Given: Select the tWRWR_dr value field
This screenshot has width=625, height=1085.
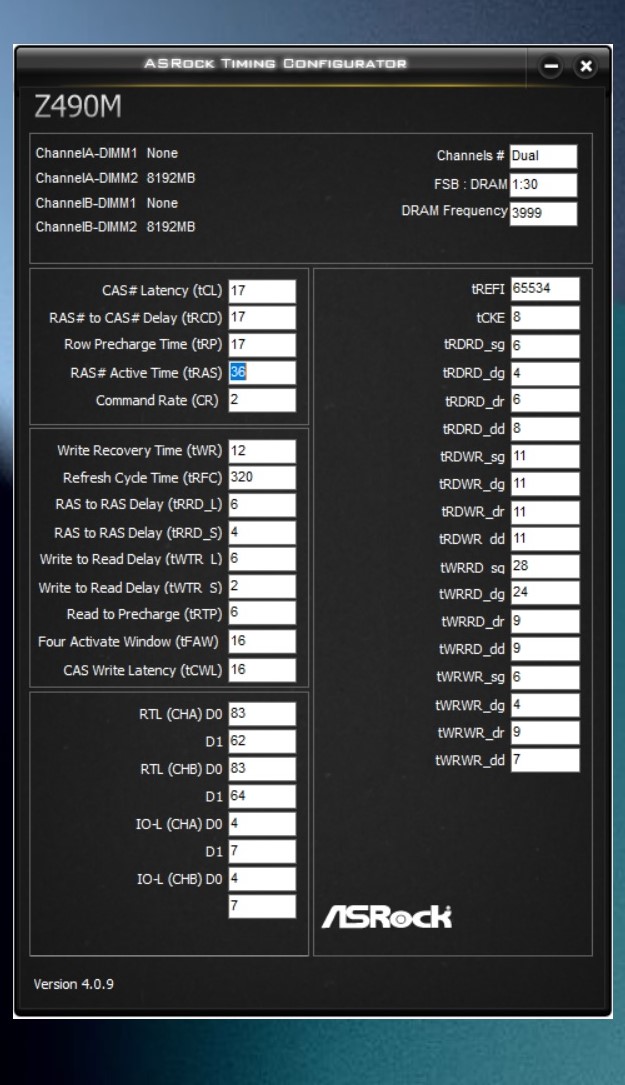Looking at the screenshot, I should tap(545, 733).
